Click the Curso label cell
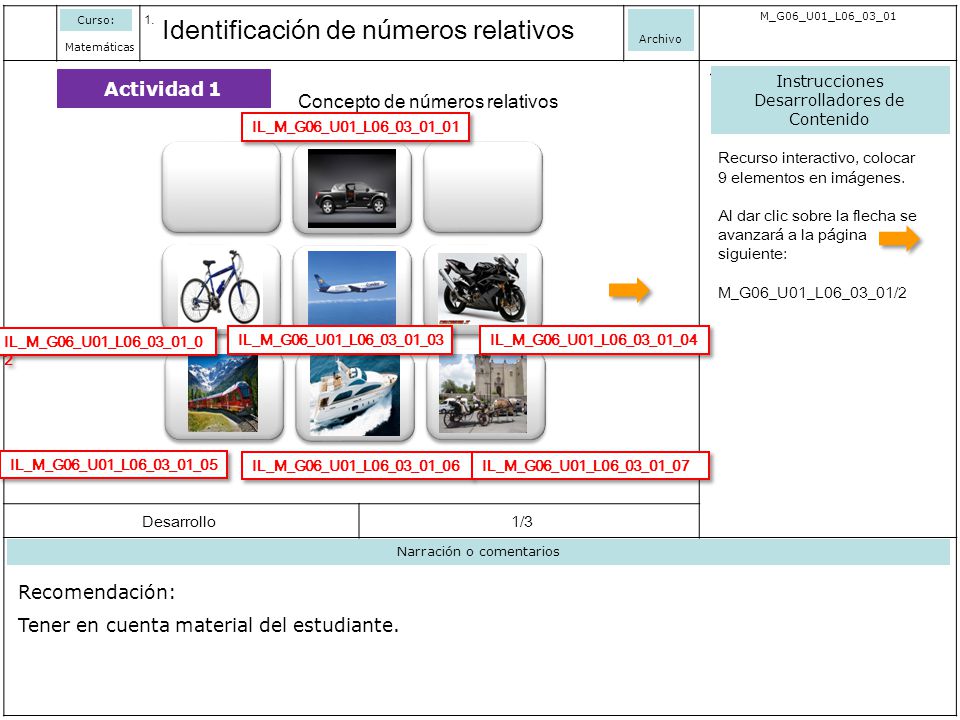 point(96,20)
